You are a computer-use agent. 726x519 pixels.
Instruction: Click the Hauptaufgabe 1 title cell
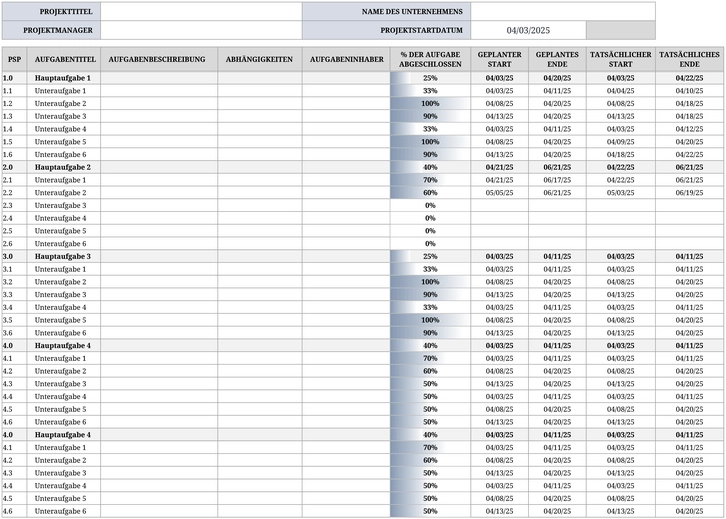click(x=64, y=78)
